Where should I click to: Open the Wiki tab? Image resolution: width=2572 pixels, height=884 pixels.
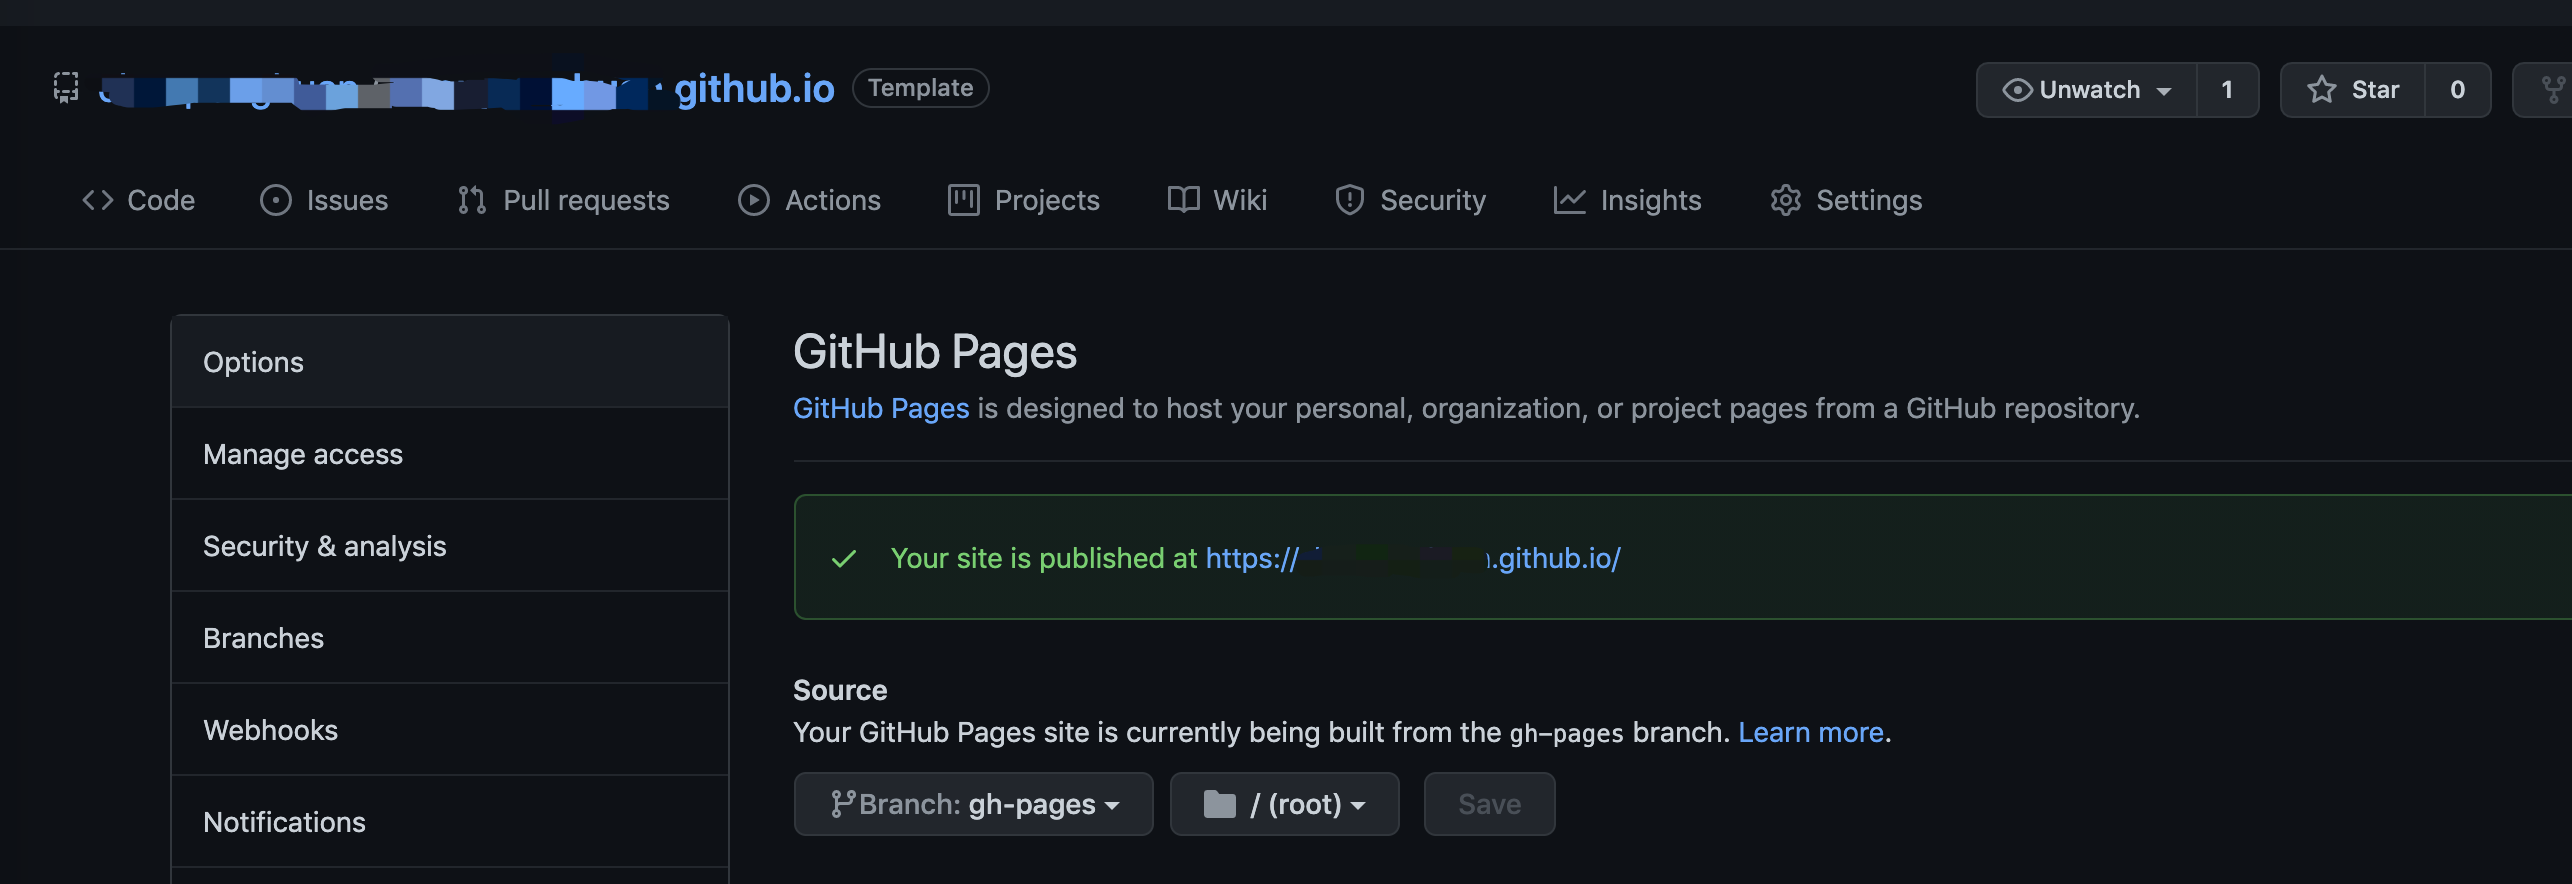click(x=1217, y=200)
